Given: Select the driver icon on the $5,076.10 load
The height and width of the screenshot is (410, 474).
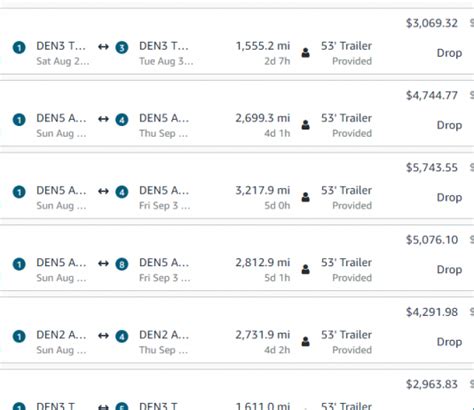Looking at the screenshot, I should point(306,269).
